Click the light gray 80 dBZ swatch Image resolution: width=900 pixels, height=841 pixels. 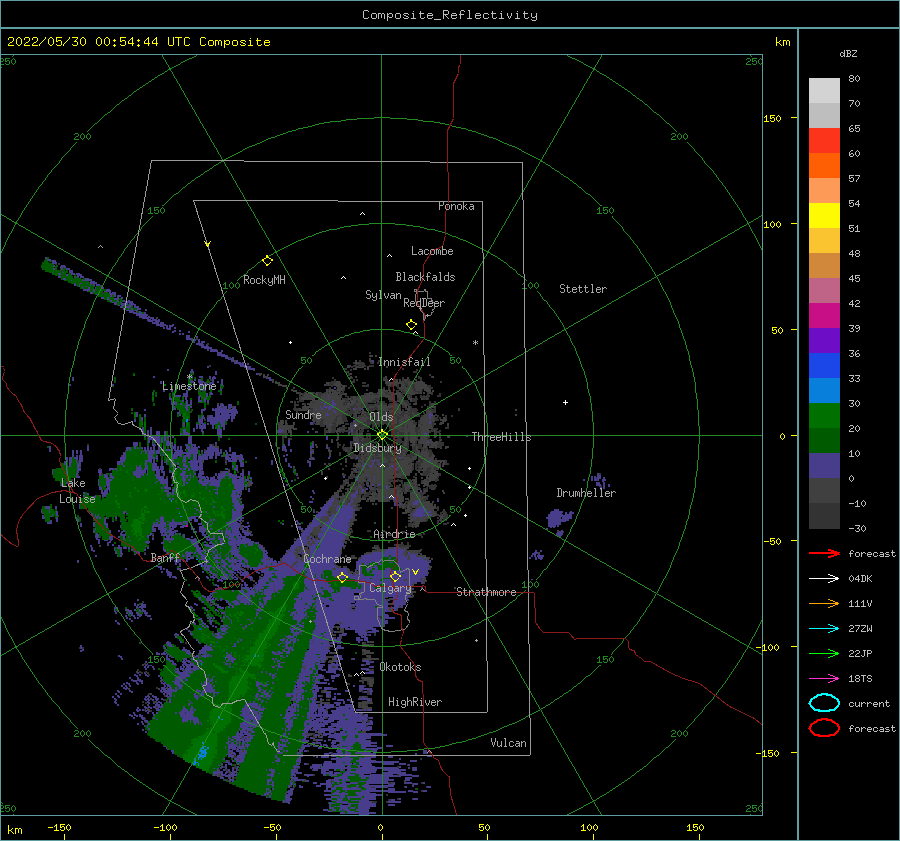tap(824, 90)
